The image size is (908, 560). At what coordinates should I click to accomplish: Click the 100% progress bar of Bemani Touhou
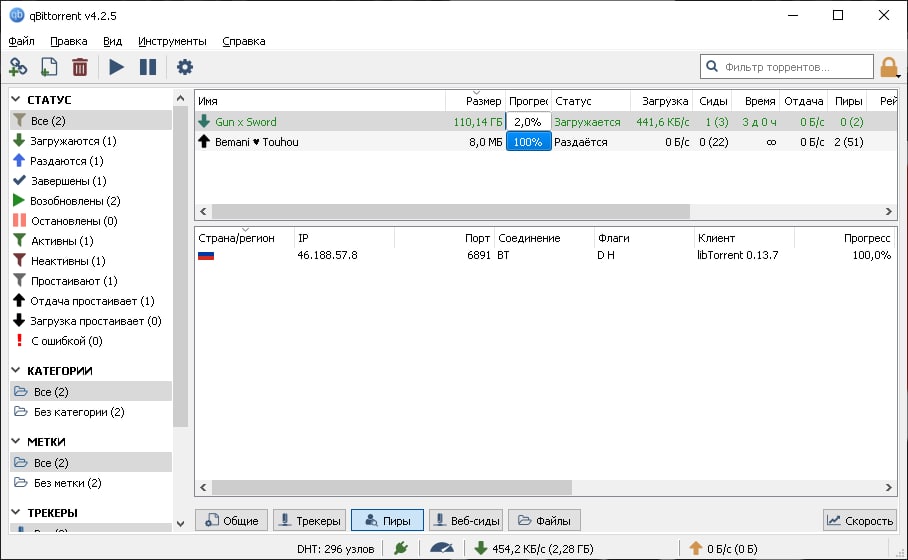coord(528,142)
